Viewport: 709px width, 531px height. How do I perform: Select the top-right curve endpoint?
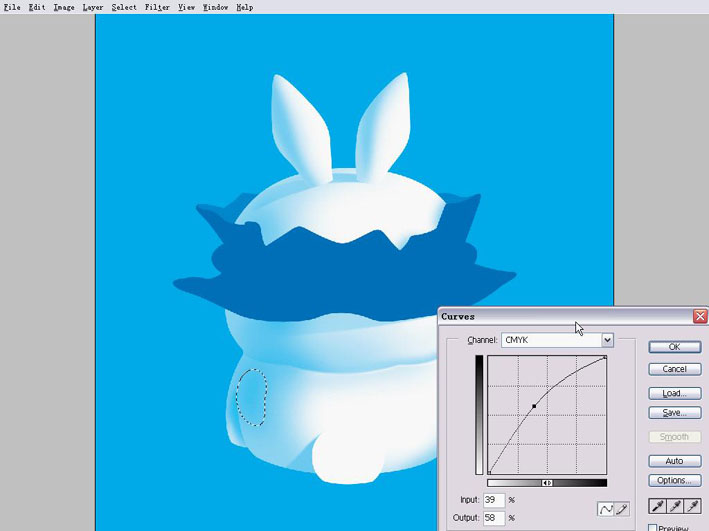[x=605, y=357]
